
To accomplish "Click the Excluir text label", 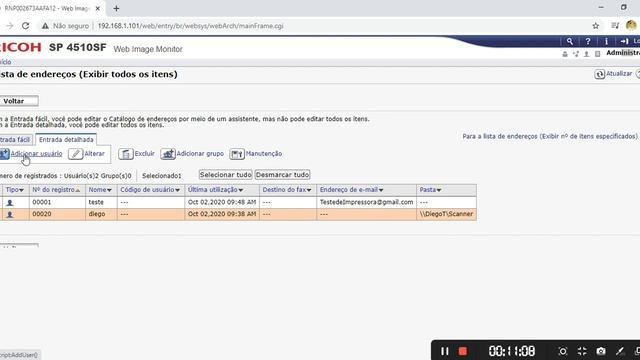I will (144, 154).
